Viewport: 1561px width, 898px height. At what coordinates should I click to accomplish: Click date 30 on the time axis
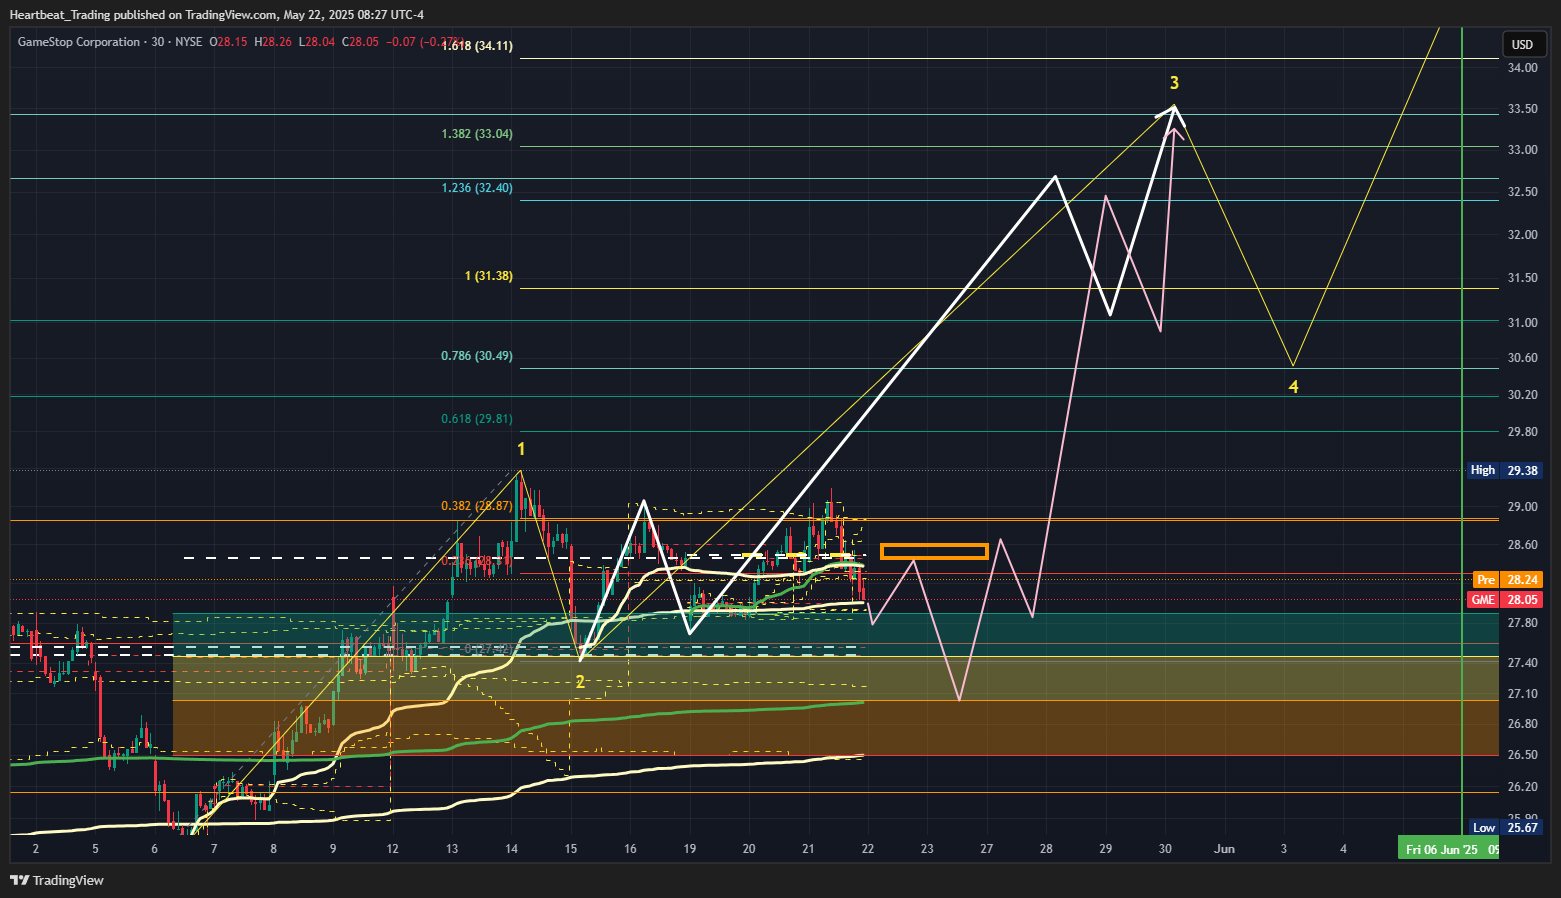point(1165,849)
